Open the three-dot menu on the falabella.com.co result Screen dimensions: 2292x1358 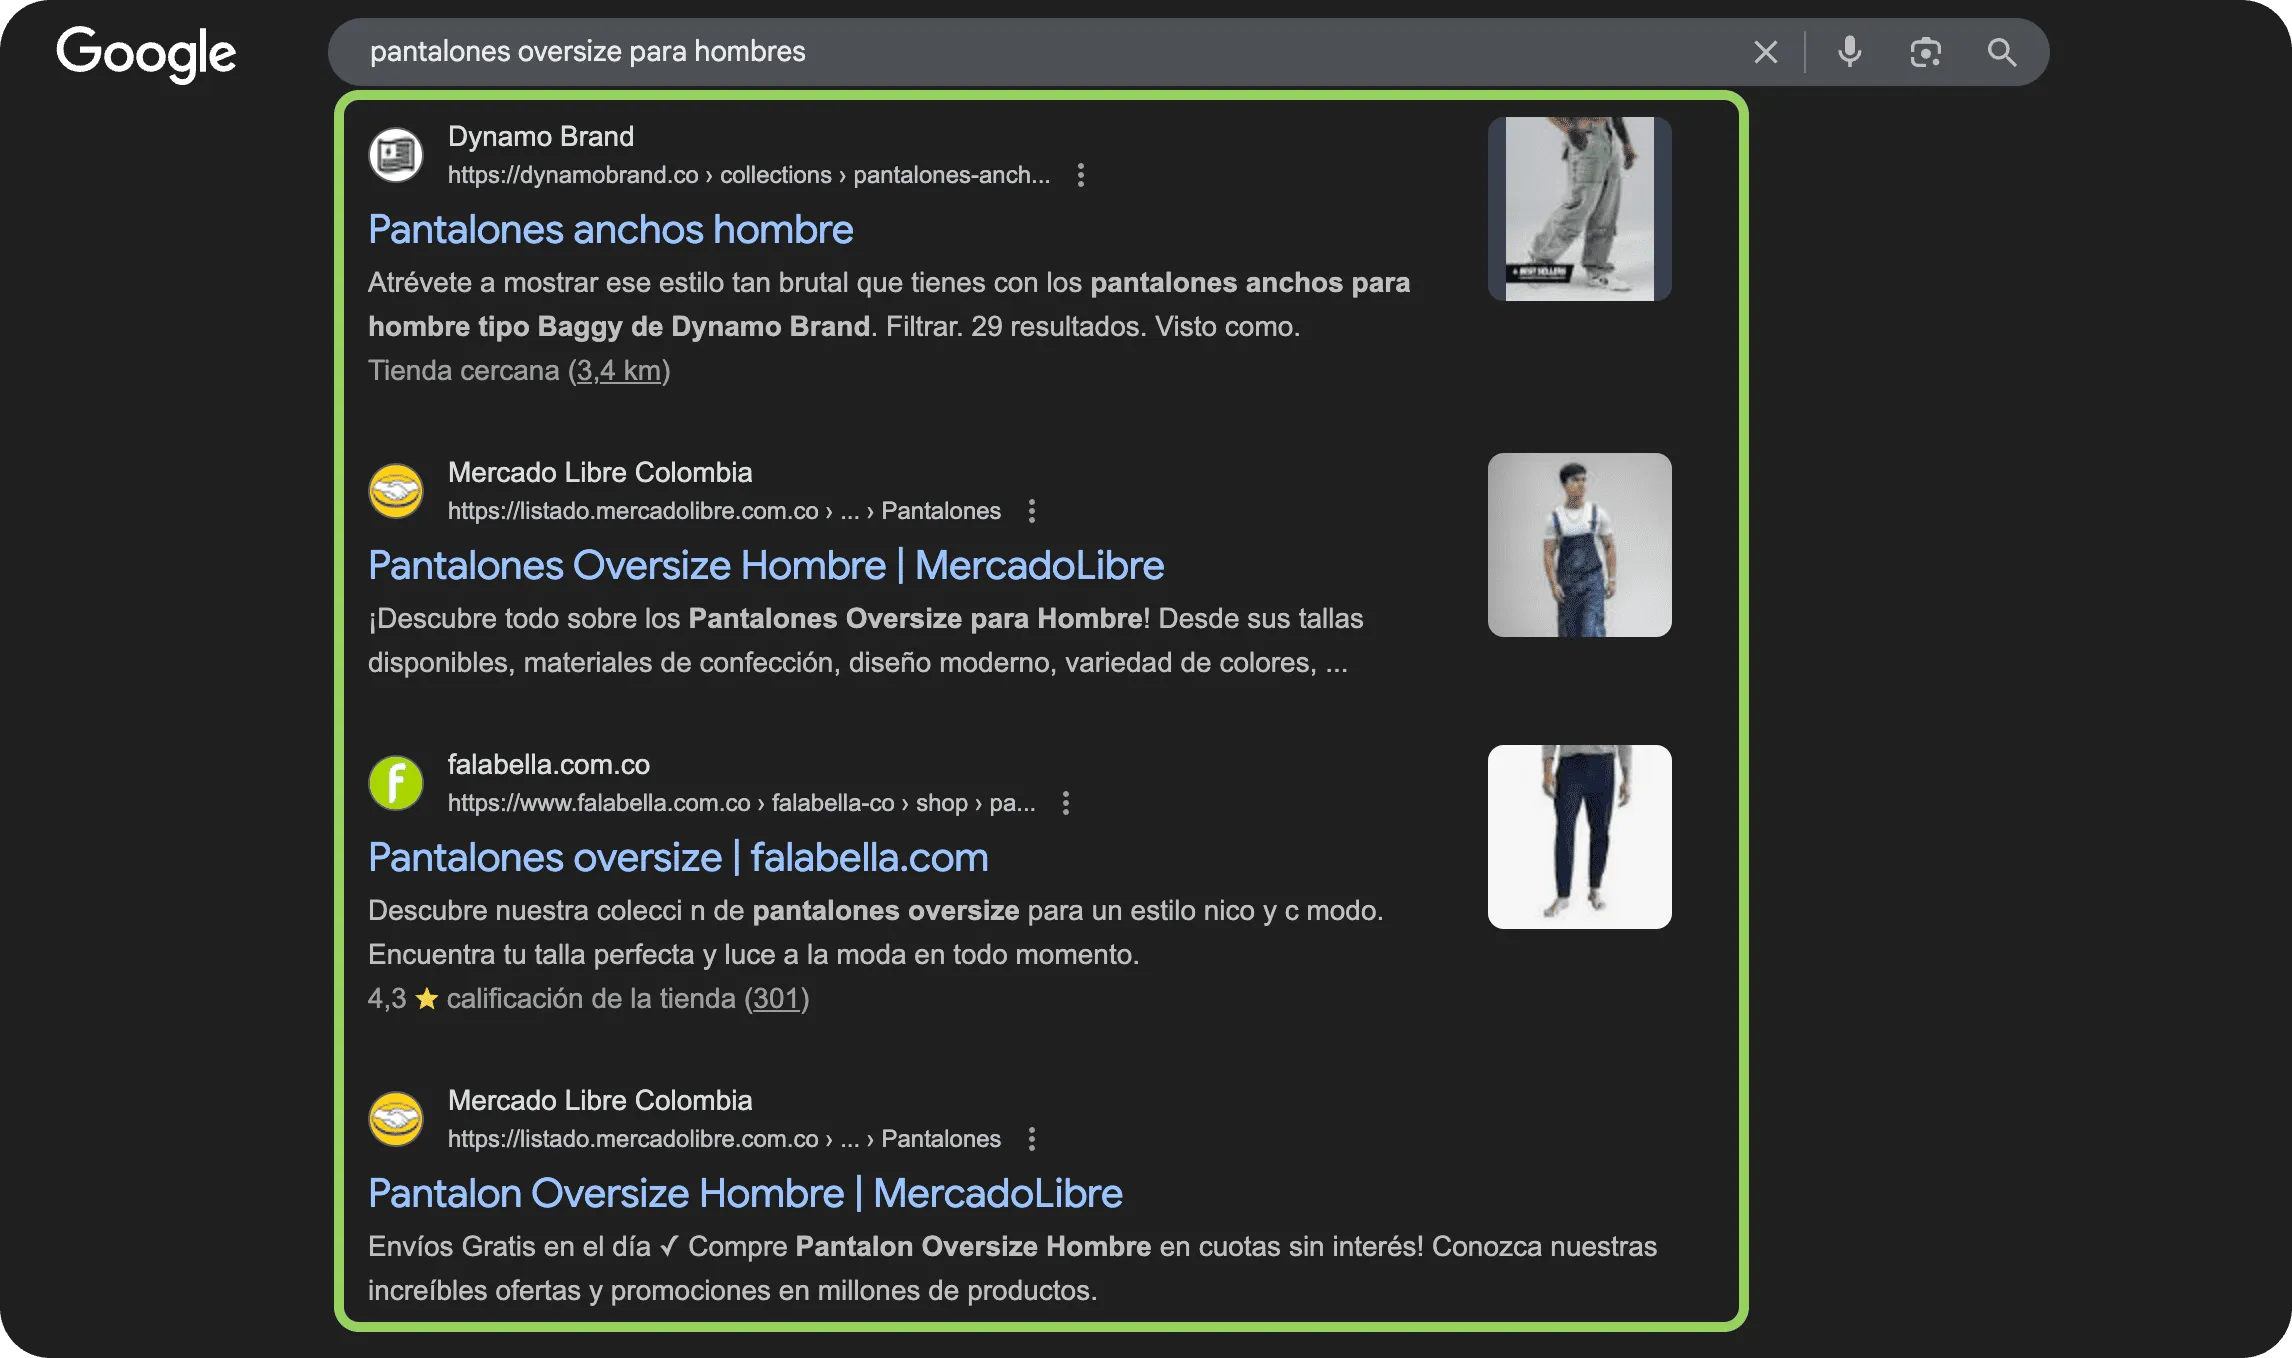[1065, 802]
